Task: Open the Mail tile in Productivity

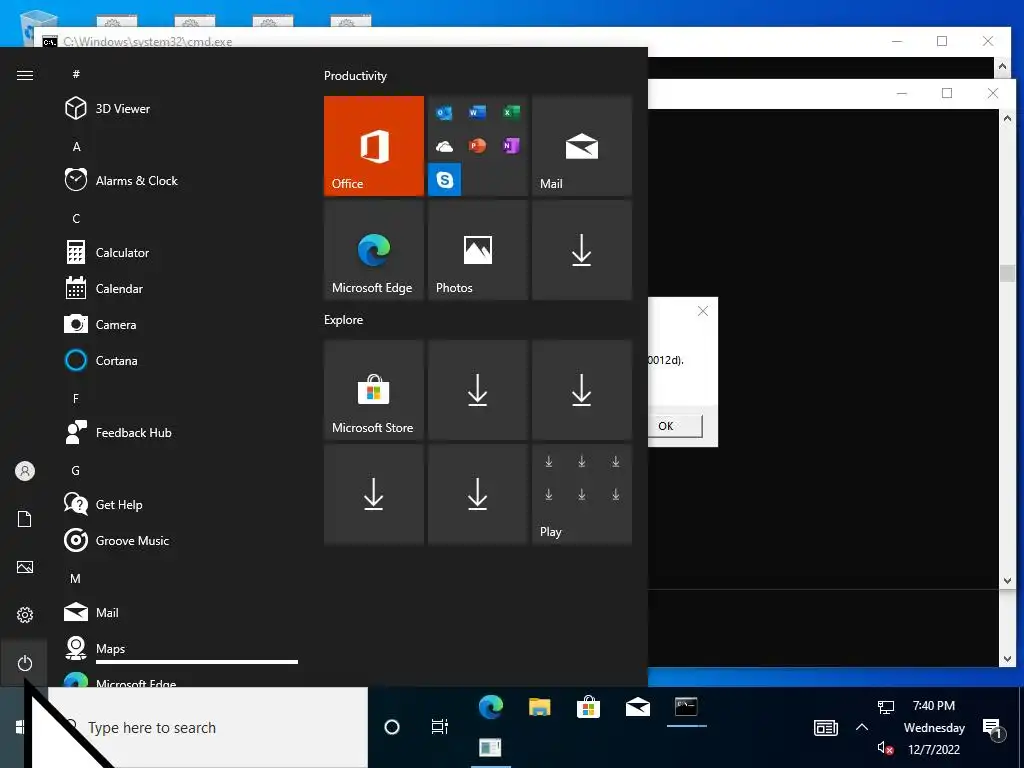Action: tap(582, 146)
